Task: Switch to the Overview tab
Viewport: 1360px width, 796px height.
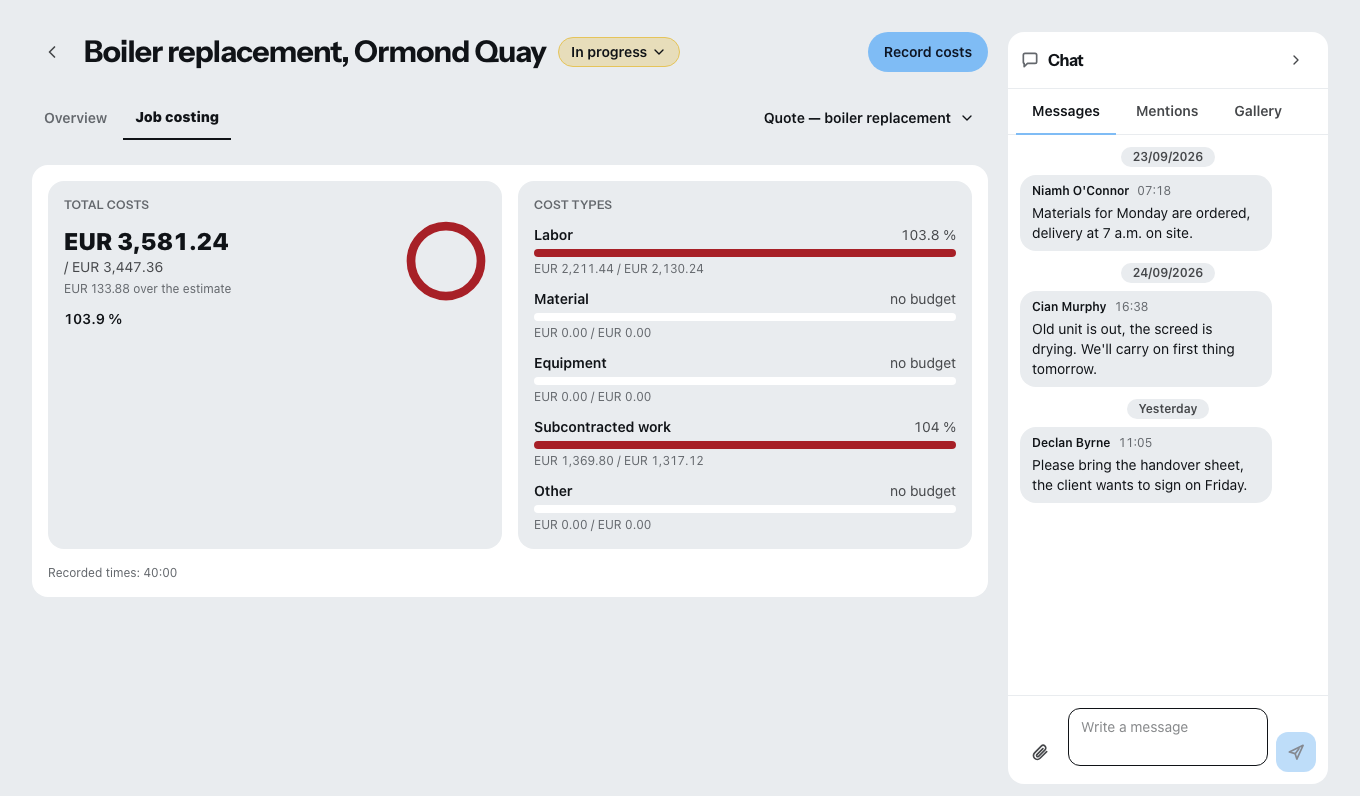Action: click(x=75, y=118)
